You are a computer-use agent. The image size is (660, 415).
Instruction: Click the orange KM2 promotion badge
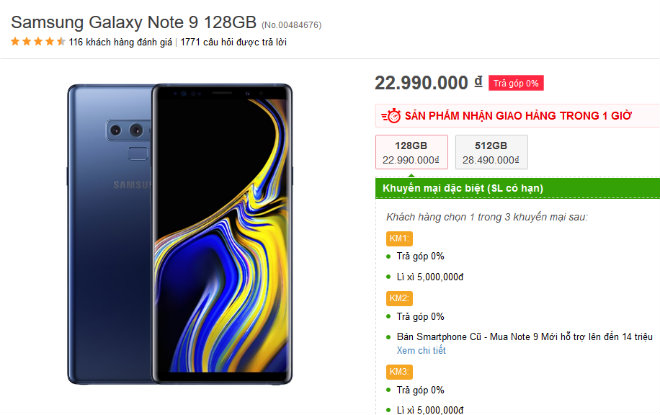pos(398,298)
